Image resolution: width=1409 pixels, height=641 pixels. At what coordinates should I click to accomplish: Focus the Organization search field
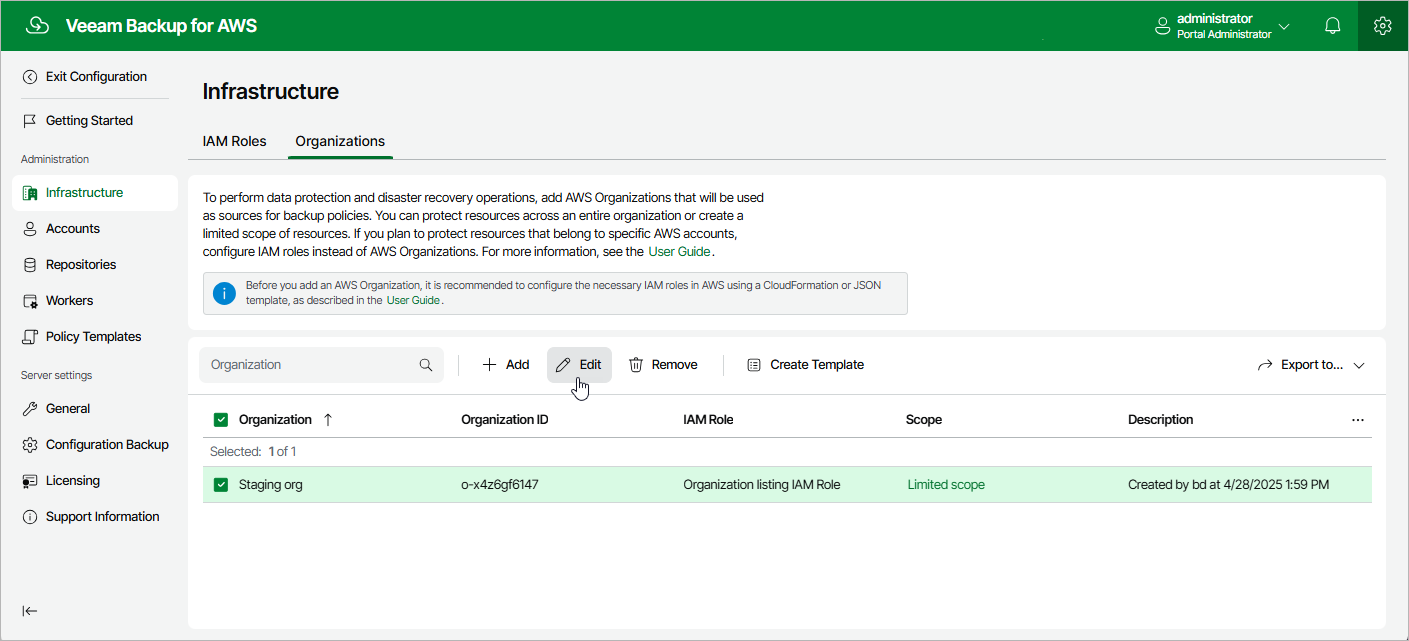click(321, 365)
